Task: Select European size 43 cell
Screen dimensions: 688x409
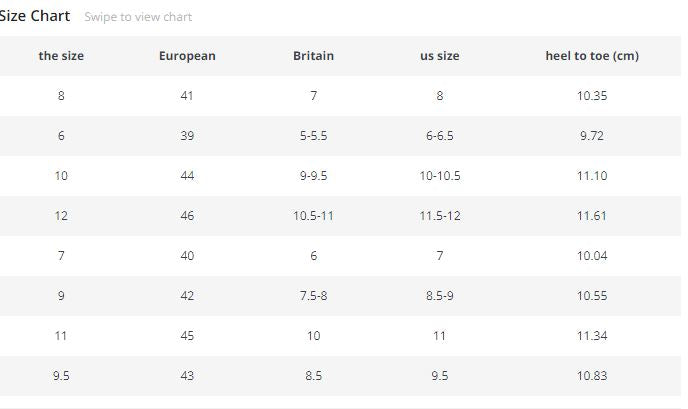Action: click(187, 376)
